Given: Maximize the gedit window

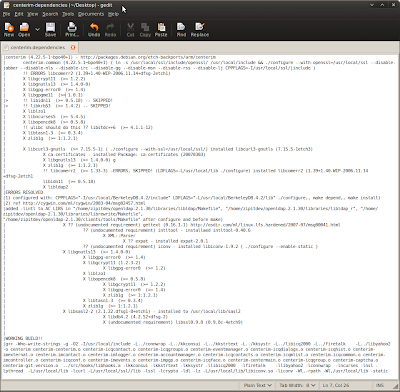Looking at the screenshot, I should click(x=382, y=5).
